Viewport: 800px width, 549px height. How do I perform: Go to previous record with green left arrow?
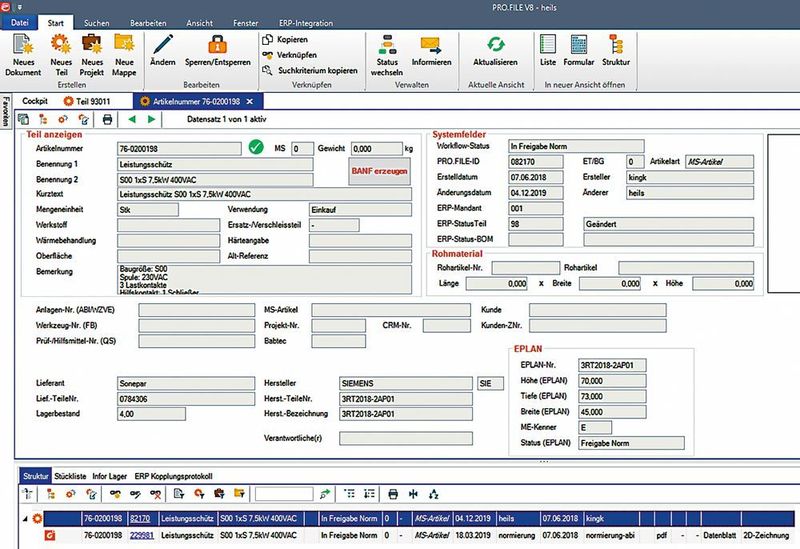[x=132, y=119]
